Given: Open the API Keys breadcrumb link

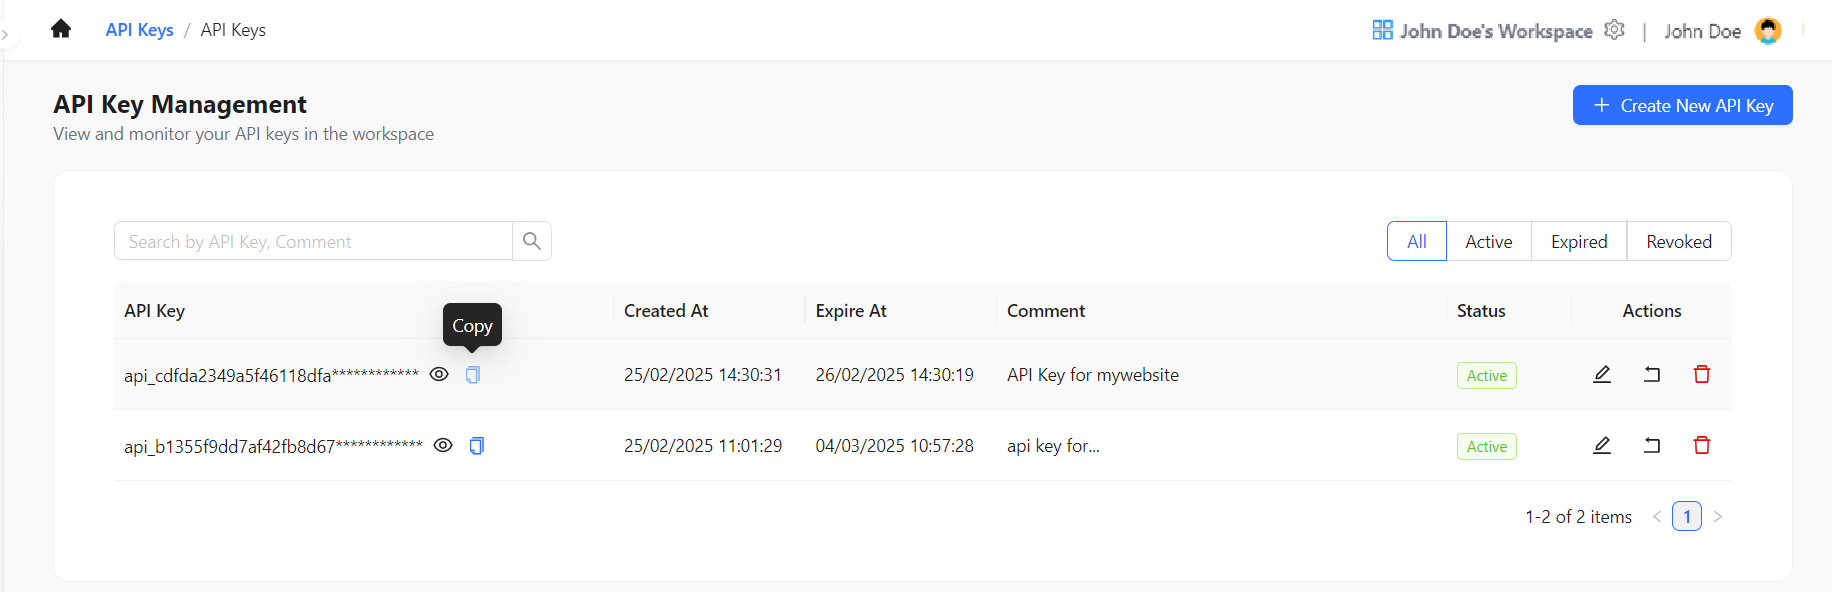Looking at the screenshot, I should [139, 29].
